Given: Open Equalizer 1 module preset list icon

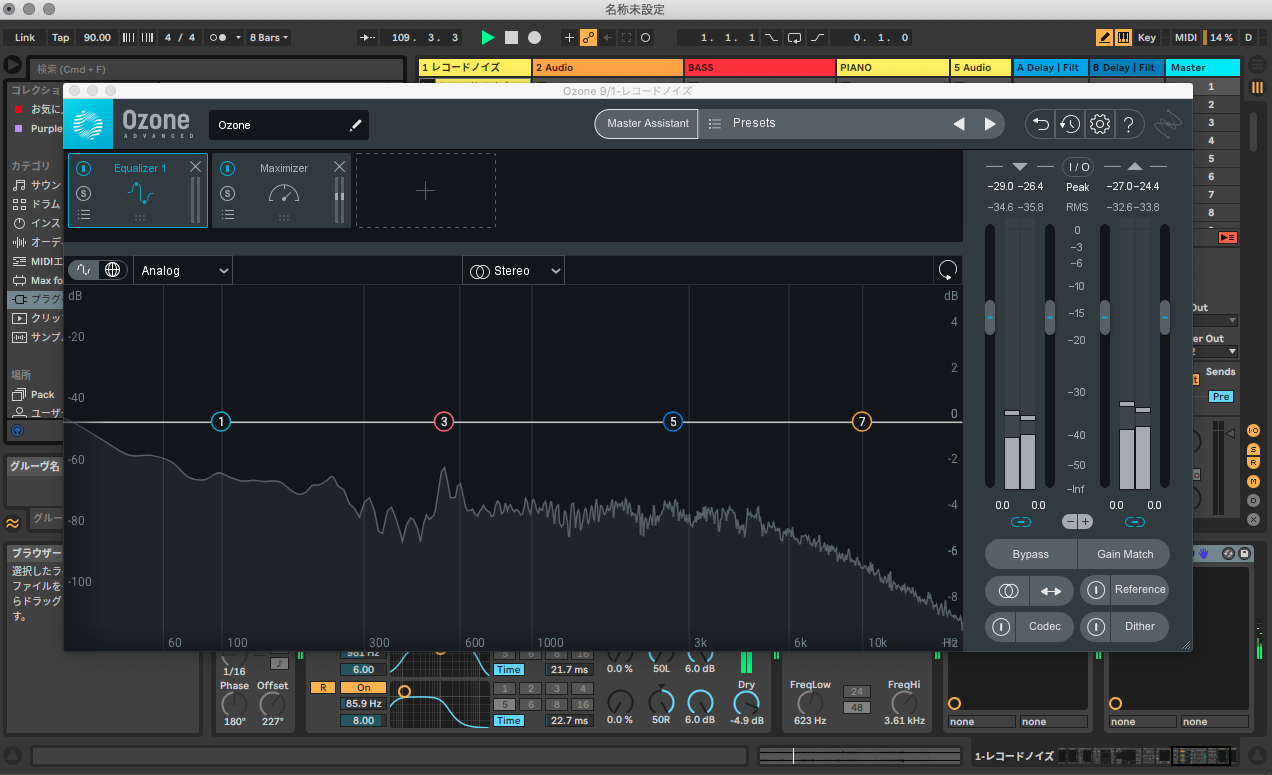Looking at the screenshot, I should point(84,214).
